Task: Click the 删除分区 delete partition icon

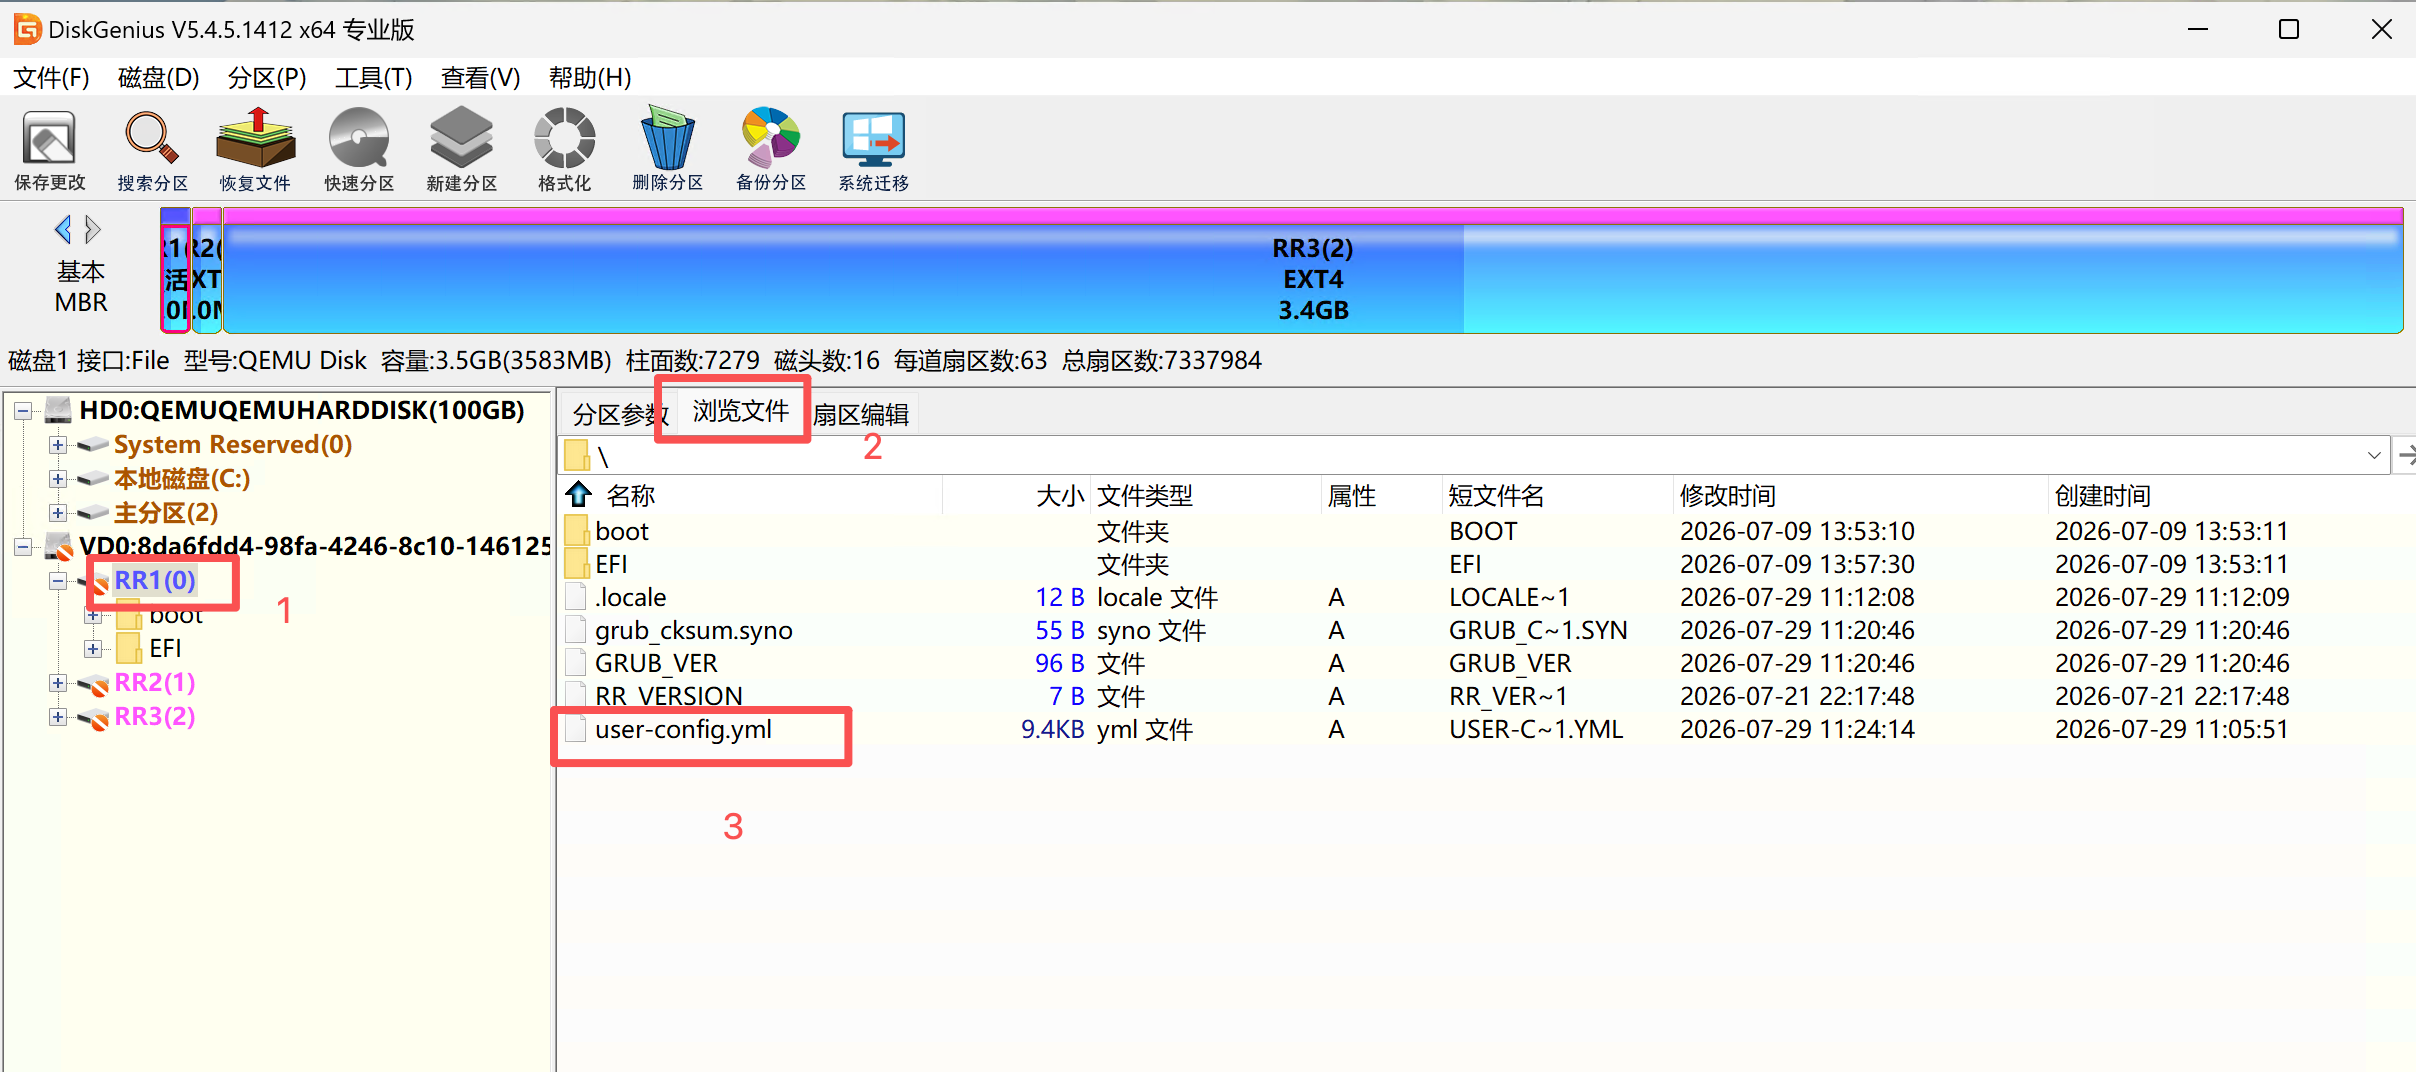Action: (667, 150)
